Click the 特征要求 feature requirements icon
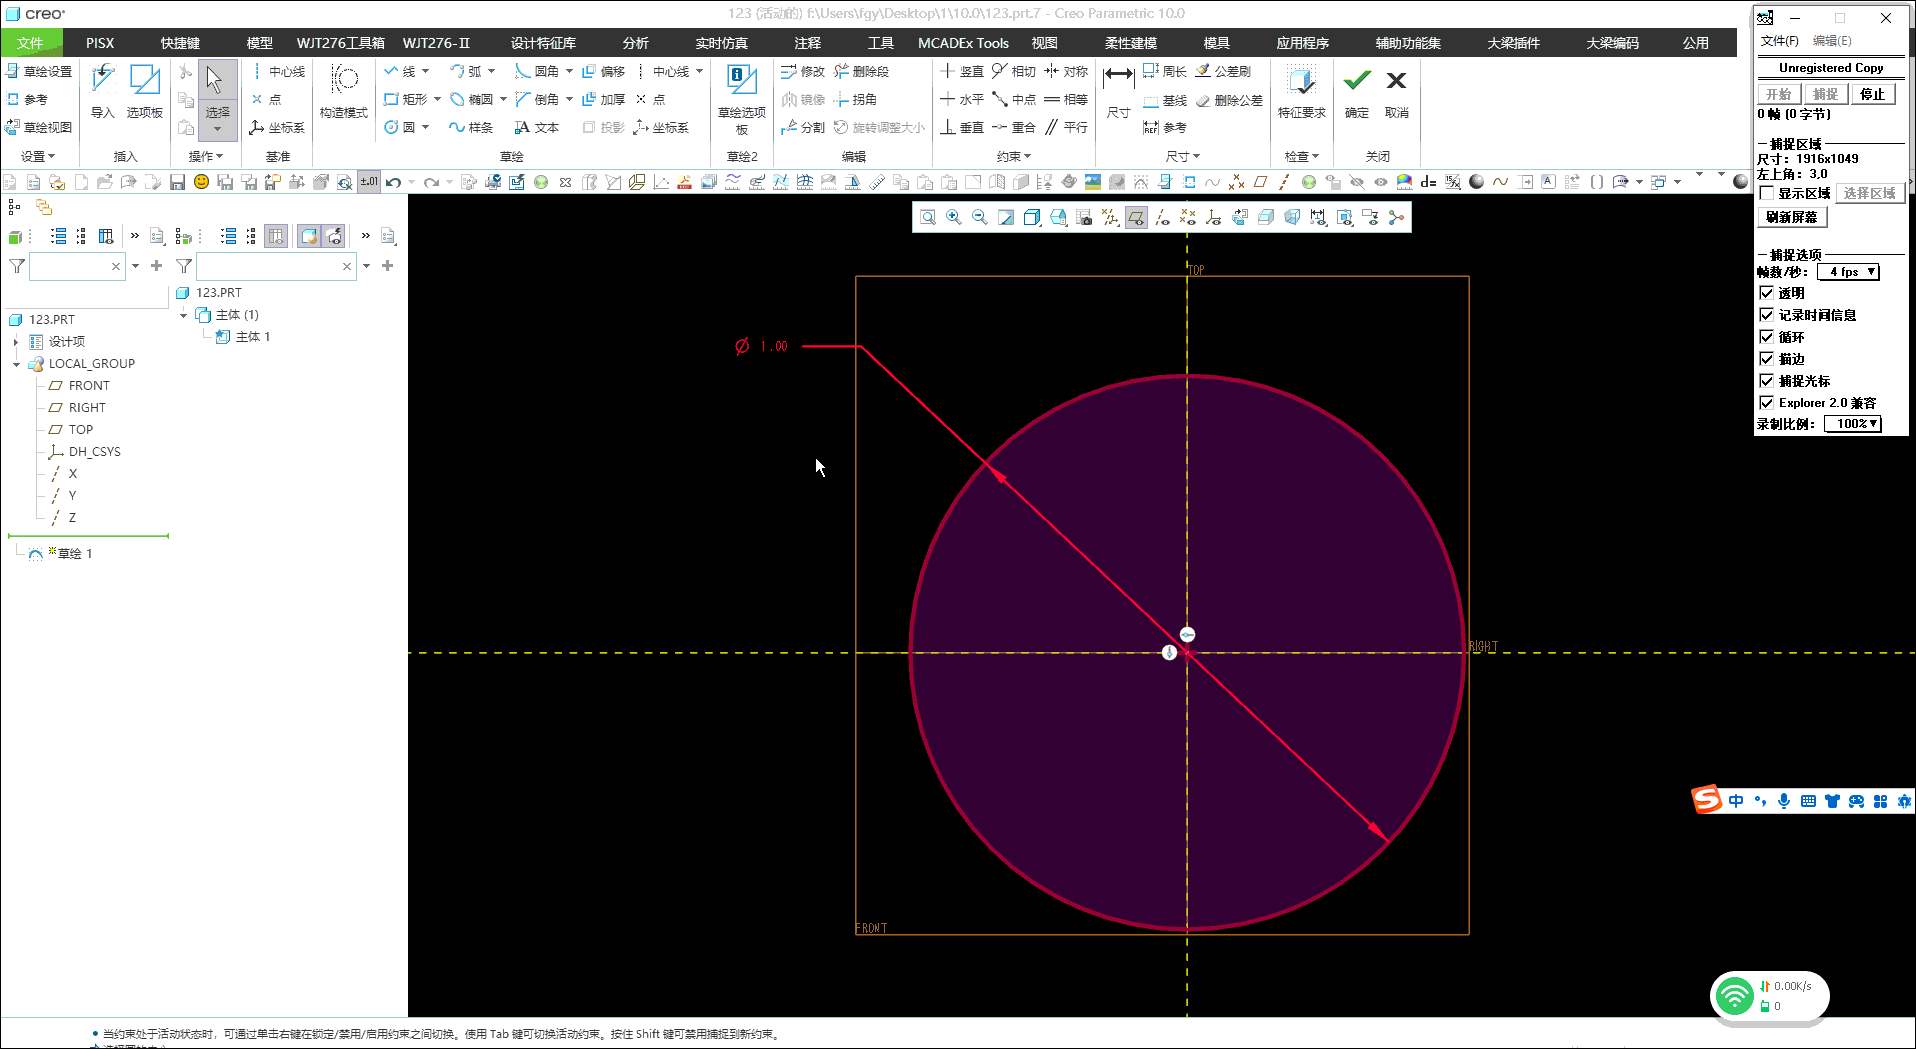This screenshot has height=1049, width=1916. pos(1301,92)
